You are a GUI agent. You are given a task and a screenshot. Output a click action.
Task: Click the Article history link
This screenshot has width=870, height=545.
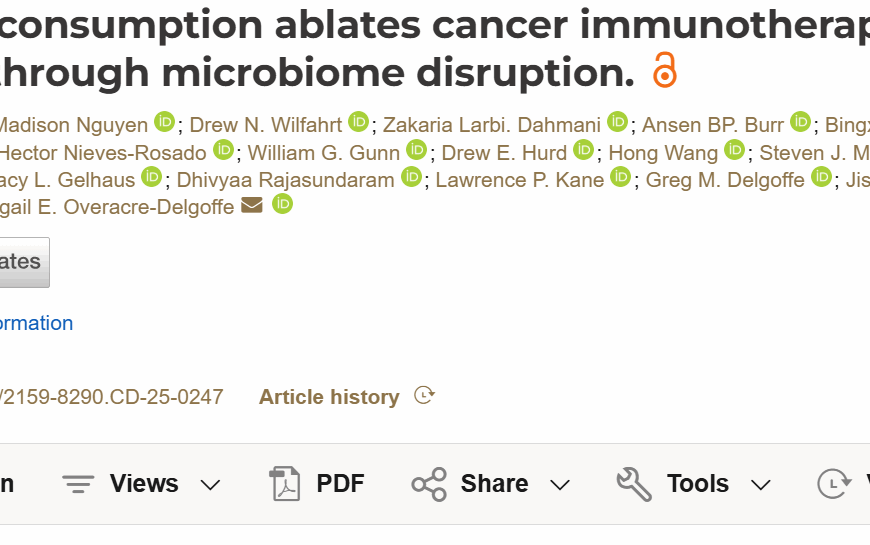(329, 397)
